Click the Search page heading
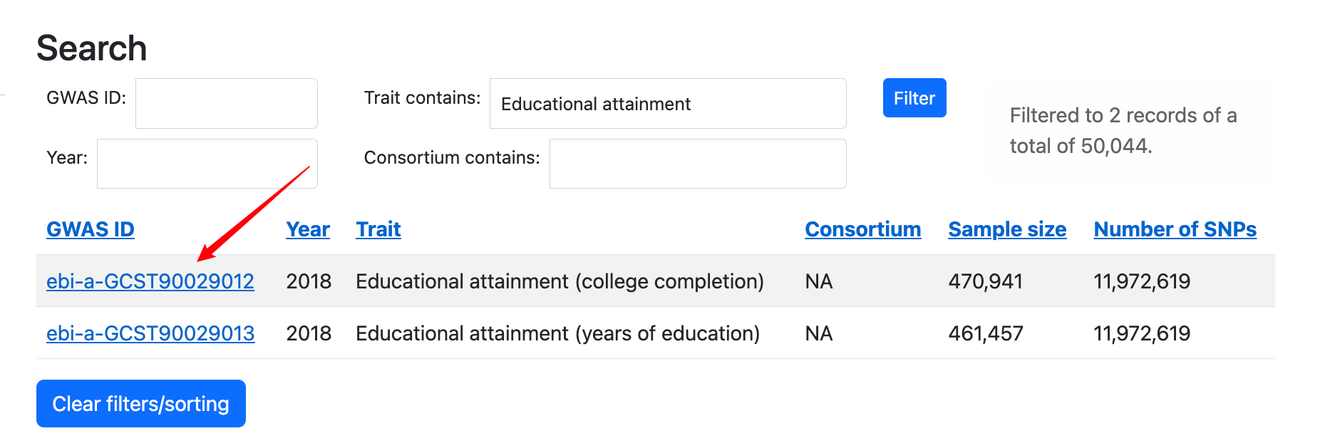Screen dimensions: 1340x440 [92, 48]
